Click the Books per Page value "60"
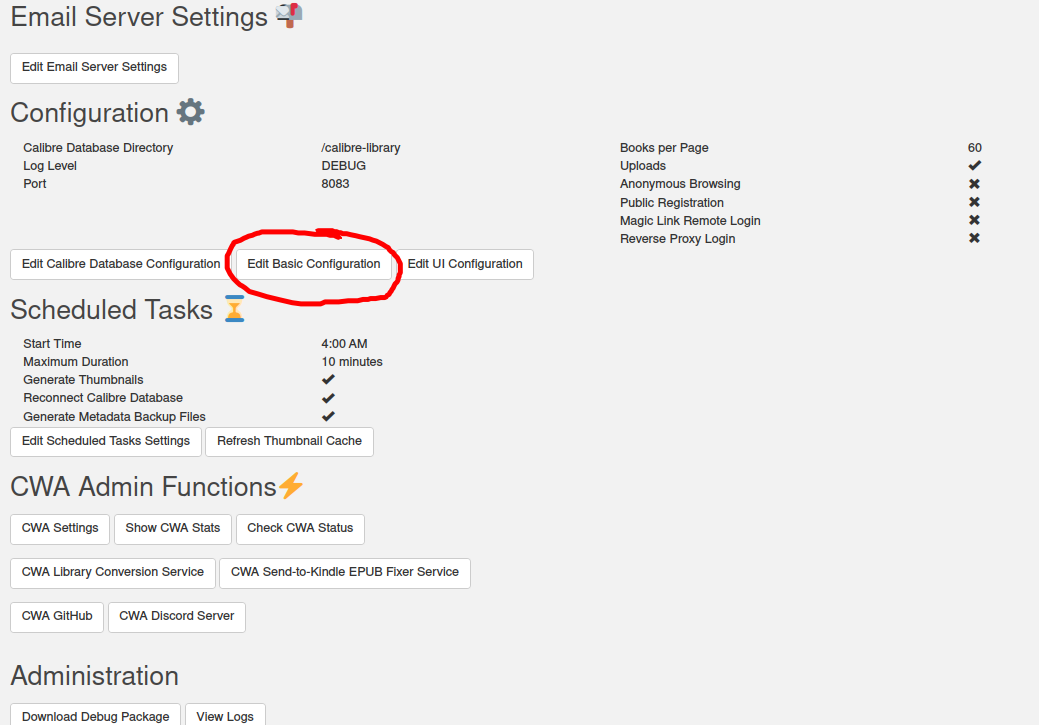The height and width of the screenshot is (725, 1039). pos(975,148)
